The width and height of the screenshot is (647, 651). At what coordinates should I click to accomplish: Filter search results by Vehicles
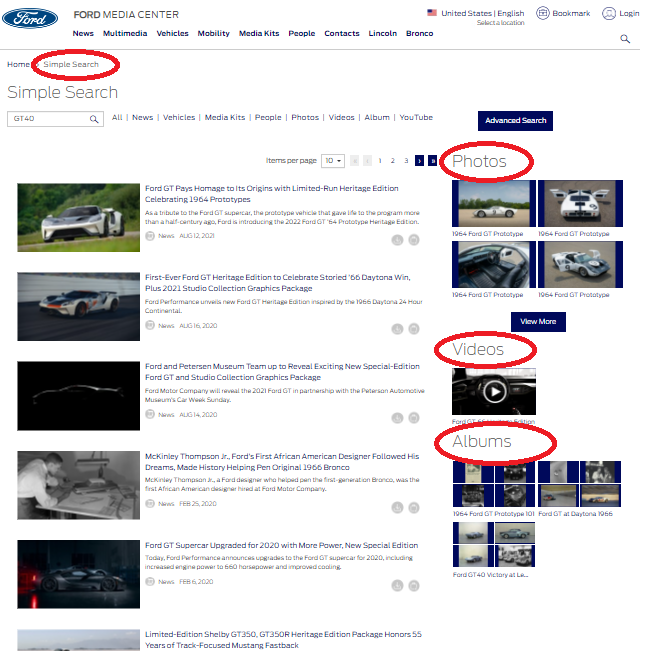[x=179, y=117]
